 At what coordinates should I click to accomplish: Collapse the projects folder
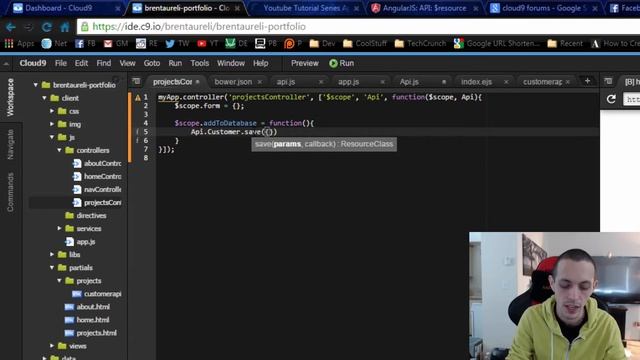click(x=60, y=281)
